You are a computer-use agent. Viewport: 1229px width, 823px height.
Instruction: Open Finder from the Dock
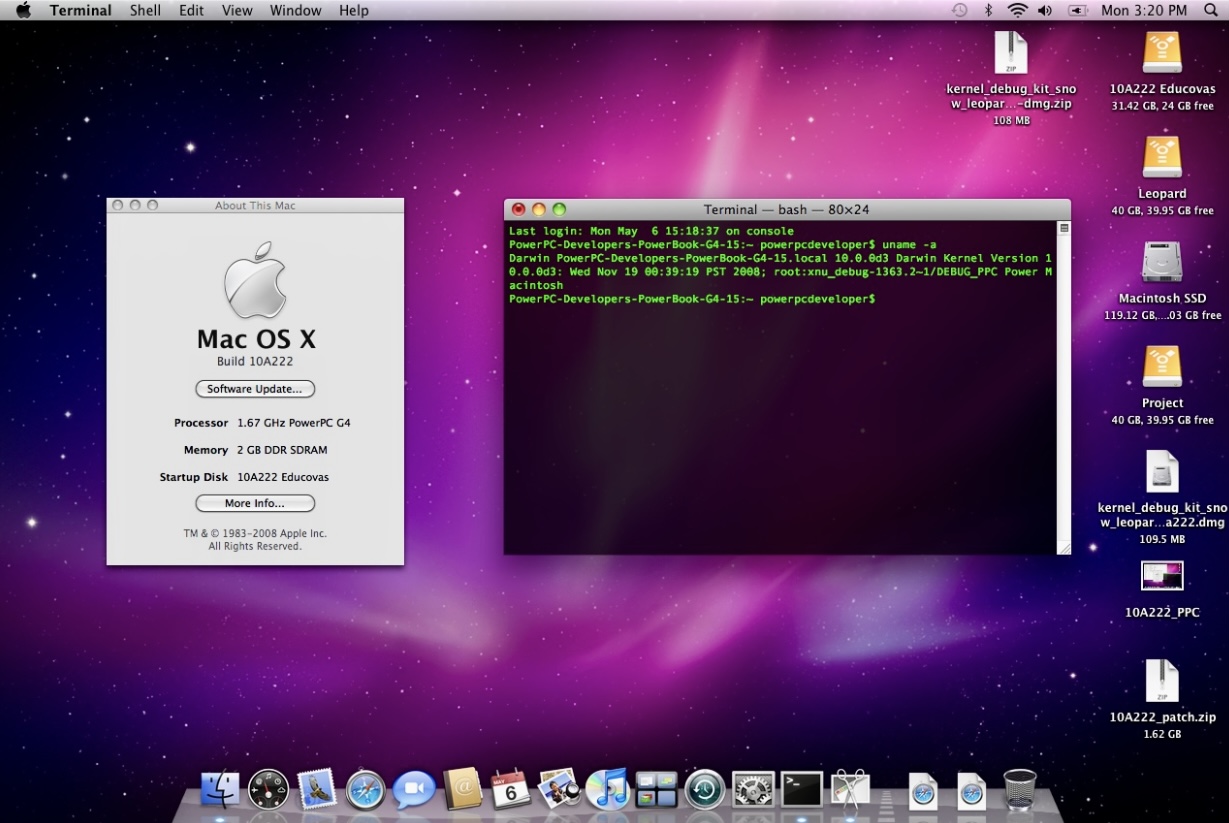pyautogui.click(x=219, y=789)
